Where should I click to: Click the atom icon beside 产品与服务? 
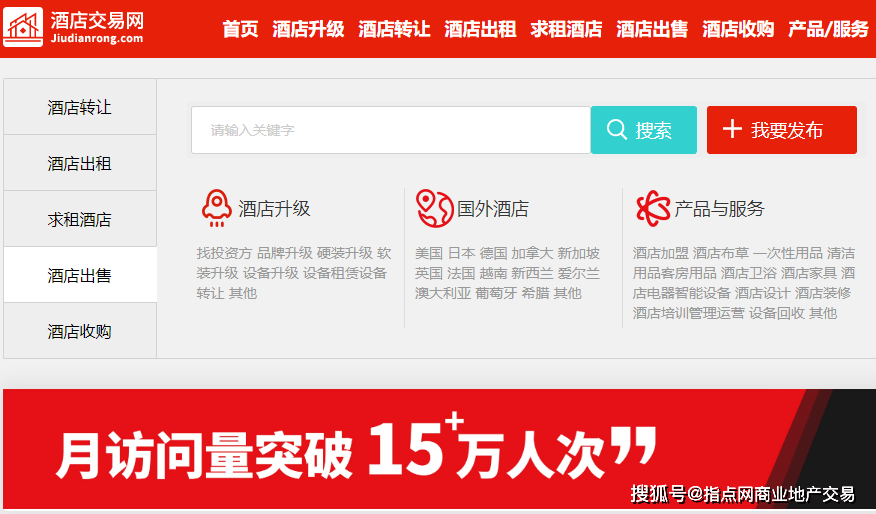652,208
